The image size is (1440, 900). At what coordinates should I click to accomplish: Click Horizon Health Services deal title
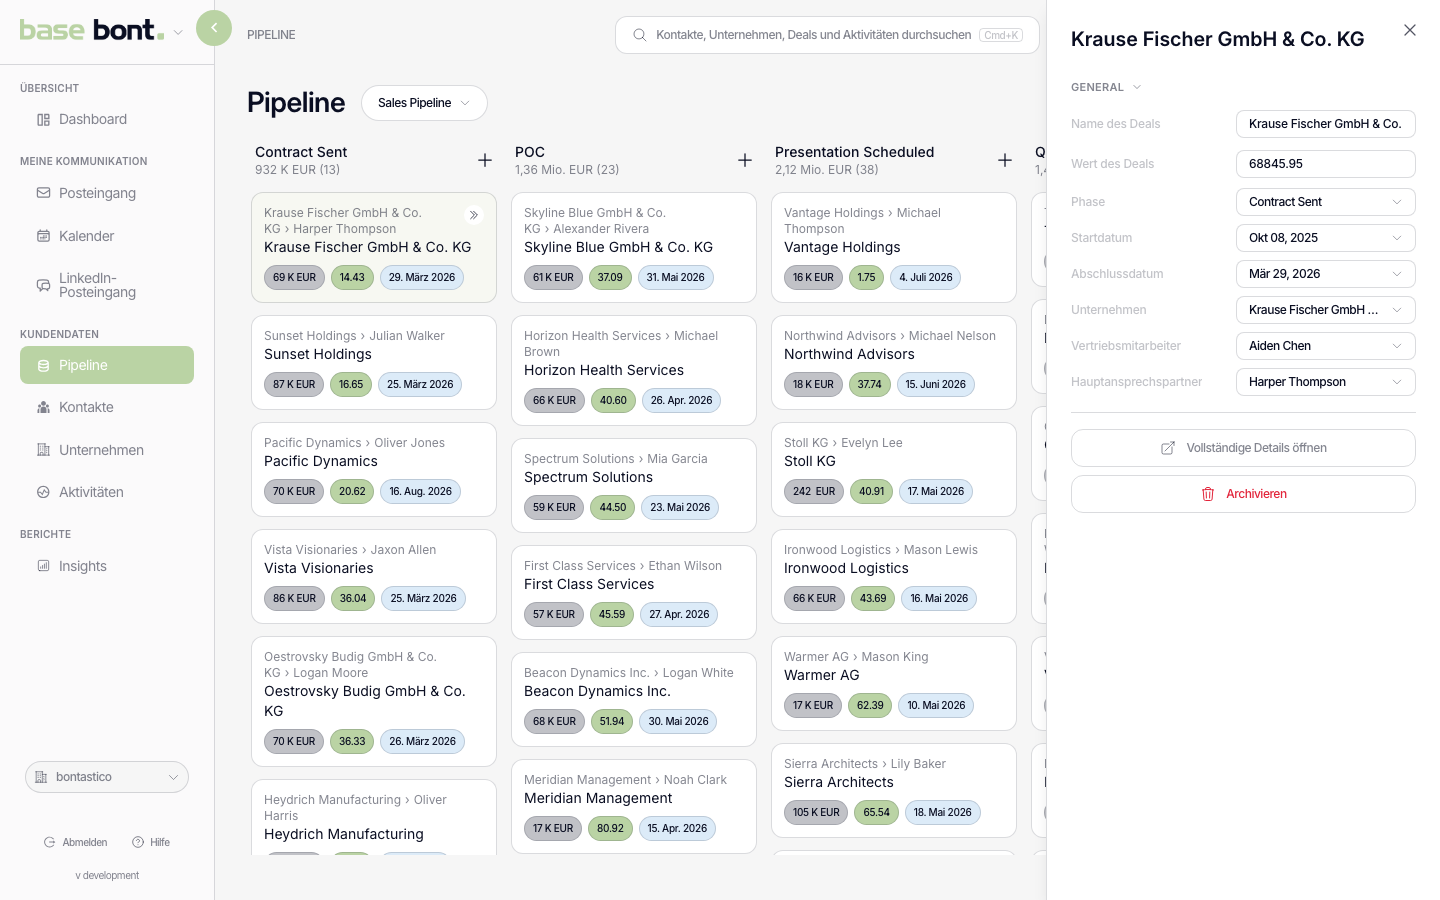604,370
